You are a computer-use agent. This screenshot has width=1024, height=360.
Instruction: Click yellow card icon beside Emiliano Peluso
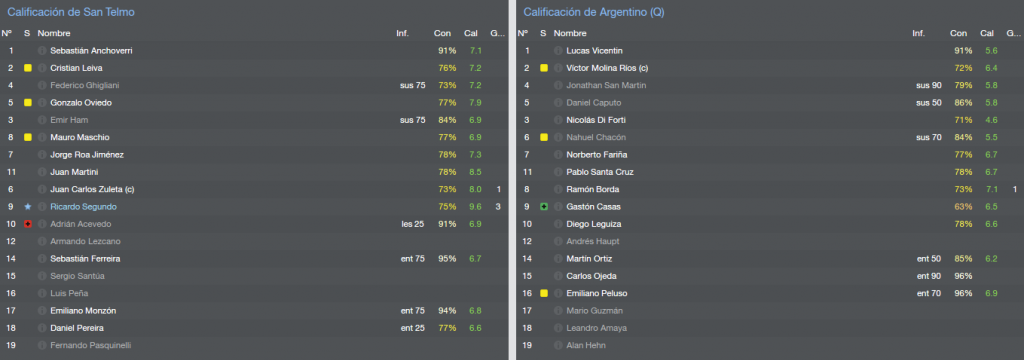544,293
